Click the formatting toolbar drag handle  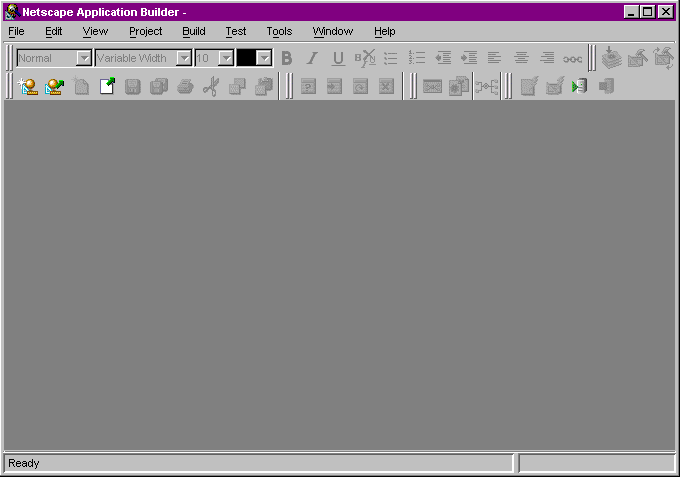[x=10, y=58]
